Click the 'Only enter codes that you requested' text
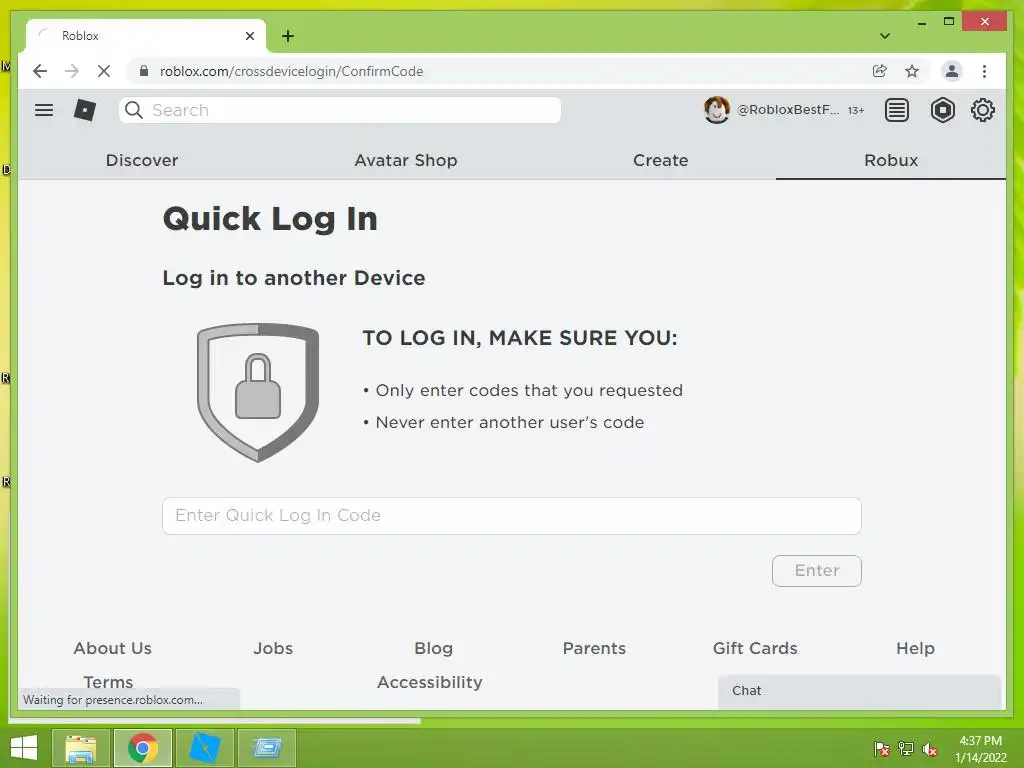The width and height of the screenshot is (1024, 768). (x=529, y=391)
